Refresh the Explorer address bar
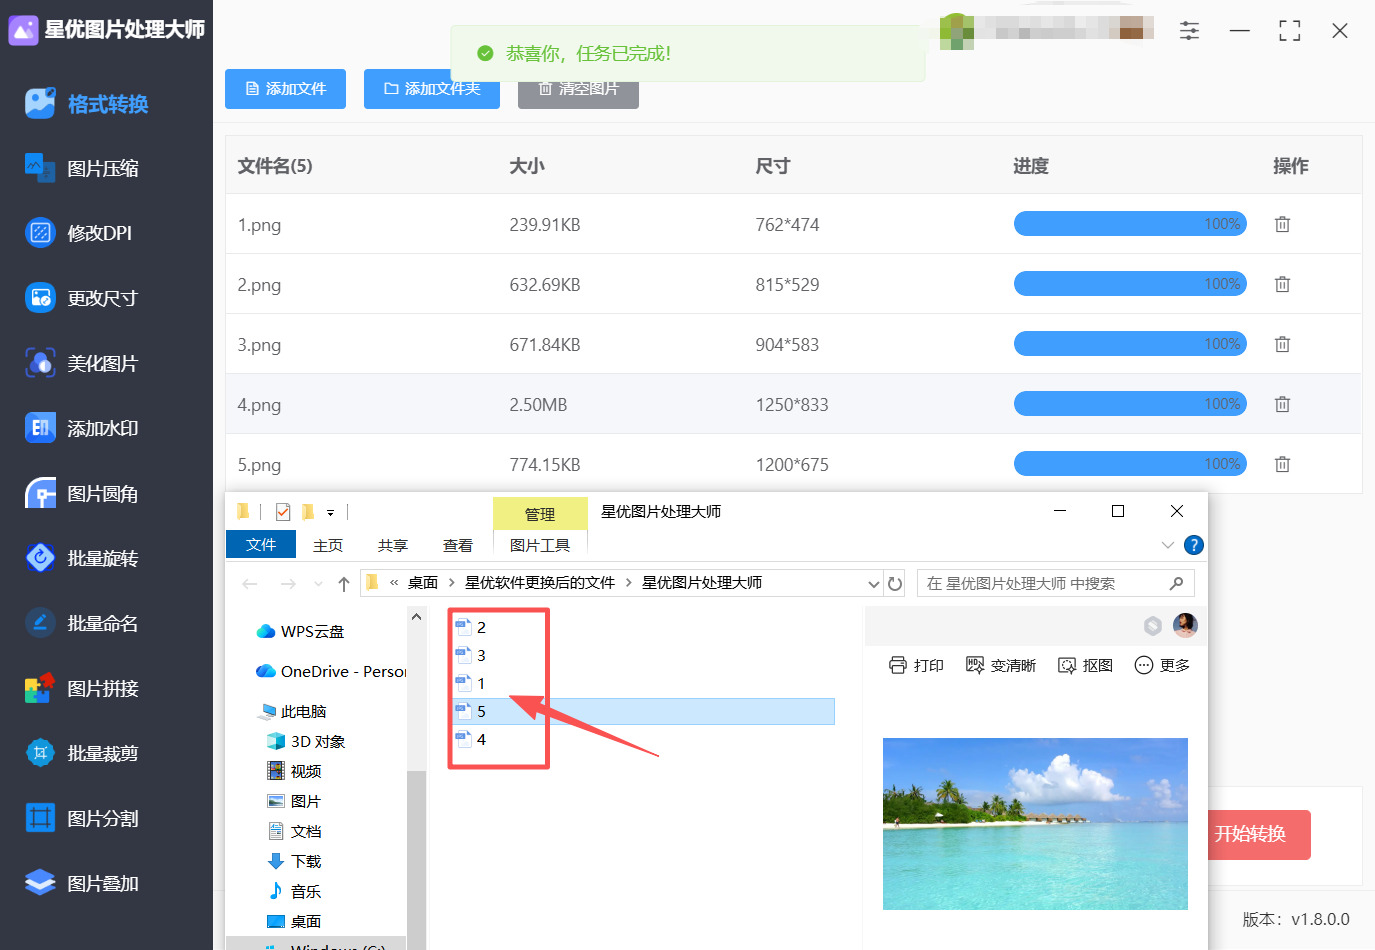 (x=895, y=583)
